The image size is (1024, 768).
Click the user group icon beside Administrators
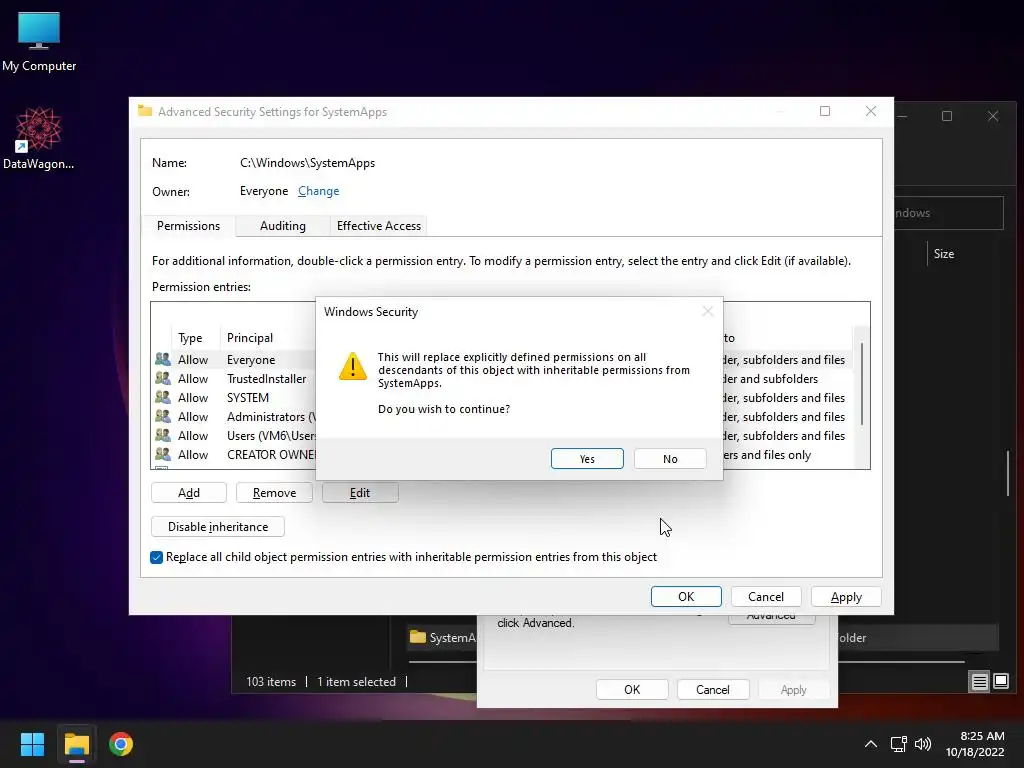(x=163, y=416)
